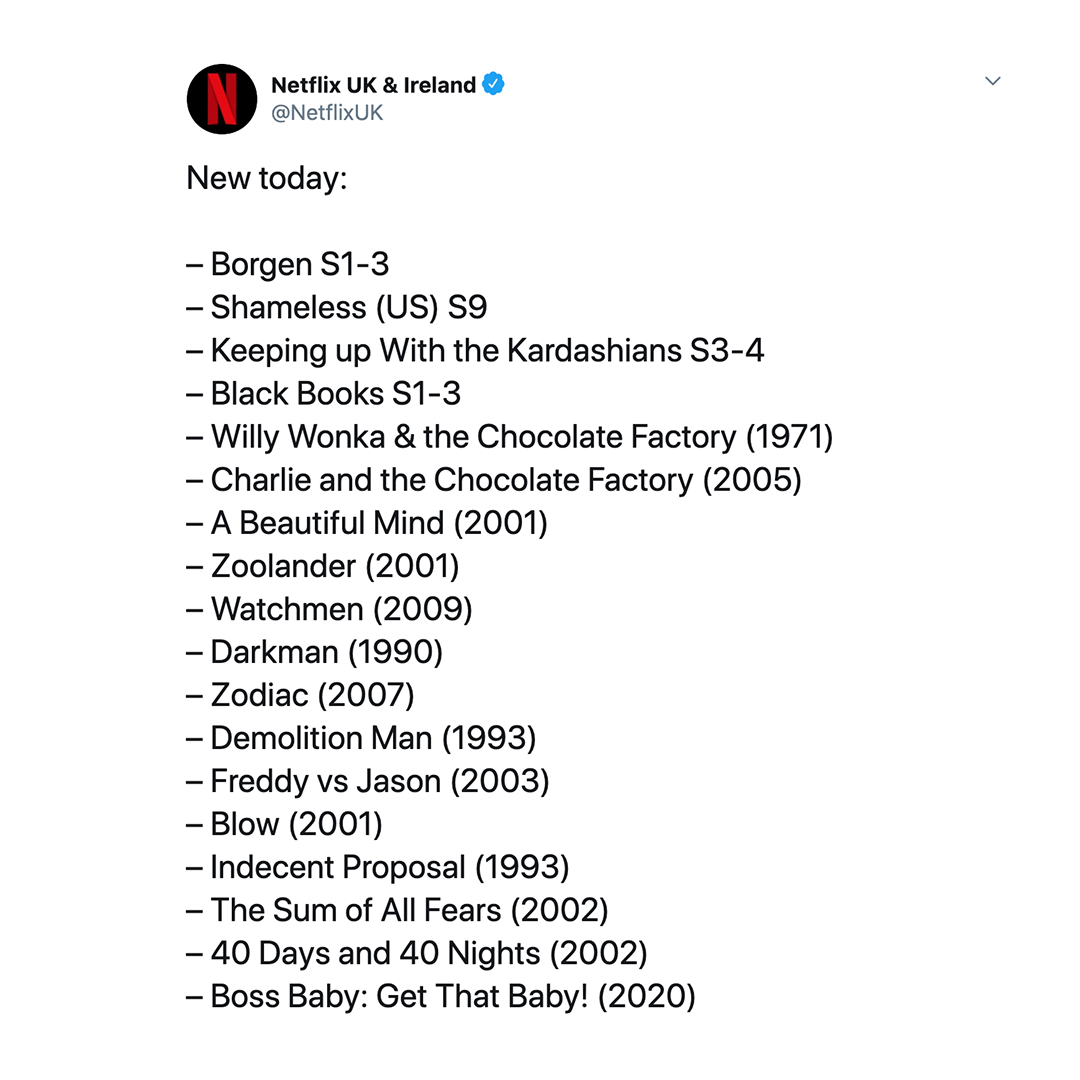1080x1080 pixels.
Task: Open the Netflix UK & Ireland profile name
Action: pyautogui.click(x=373, y=85)
